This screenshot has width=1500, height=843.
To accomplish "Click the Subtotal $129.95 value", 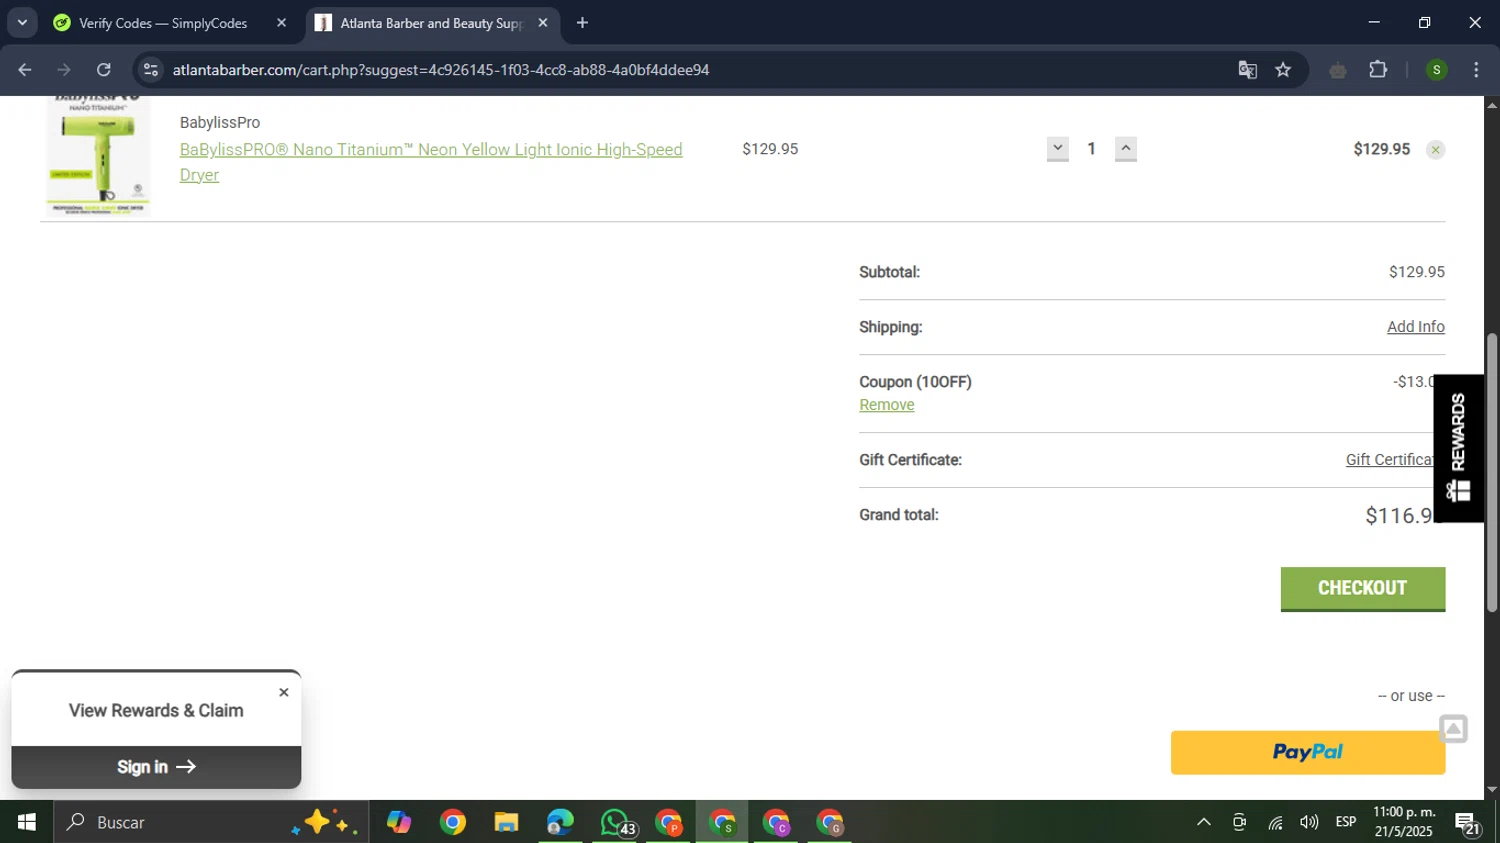I will click(1416, 272).
